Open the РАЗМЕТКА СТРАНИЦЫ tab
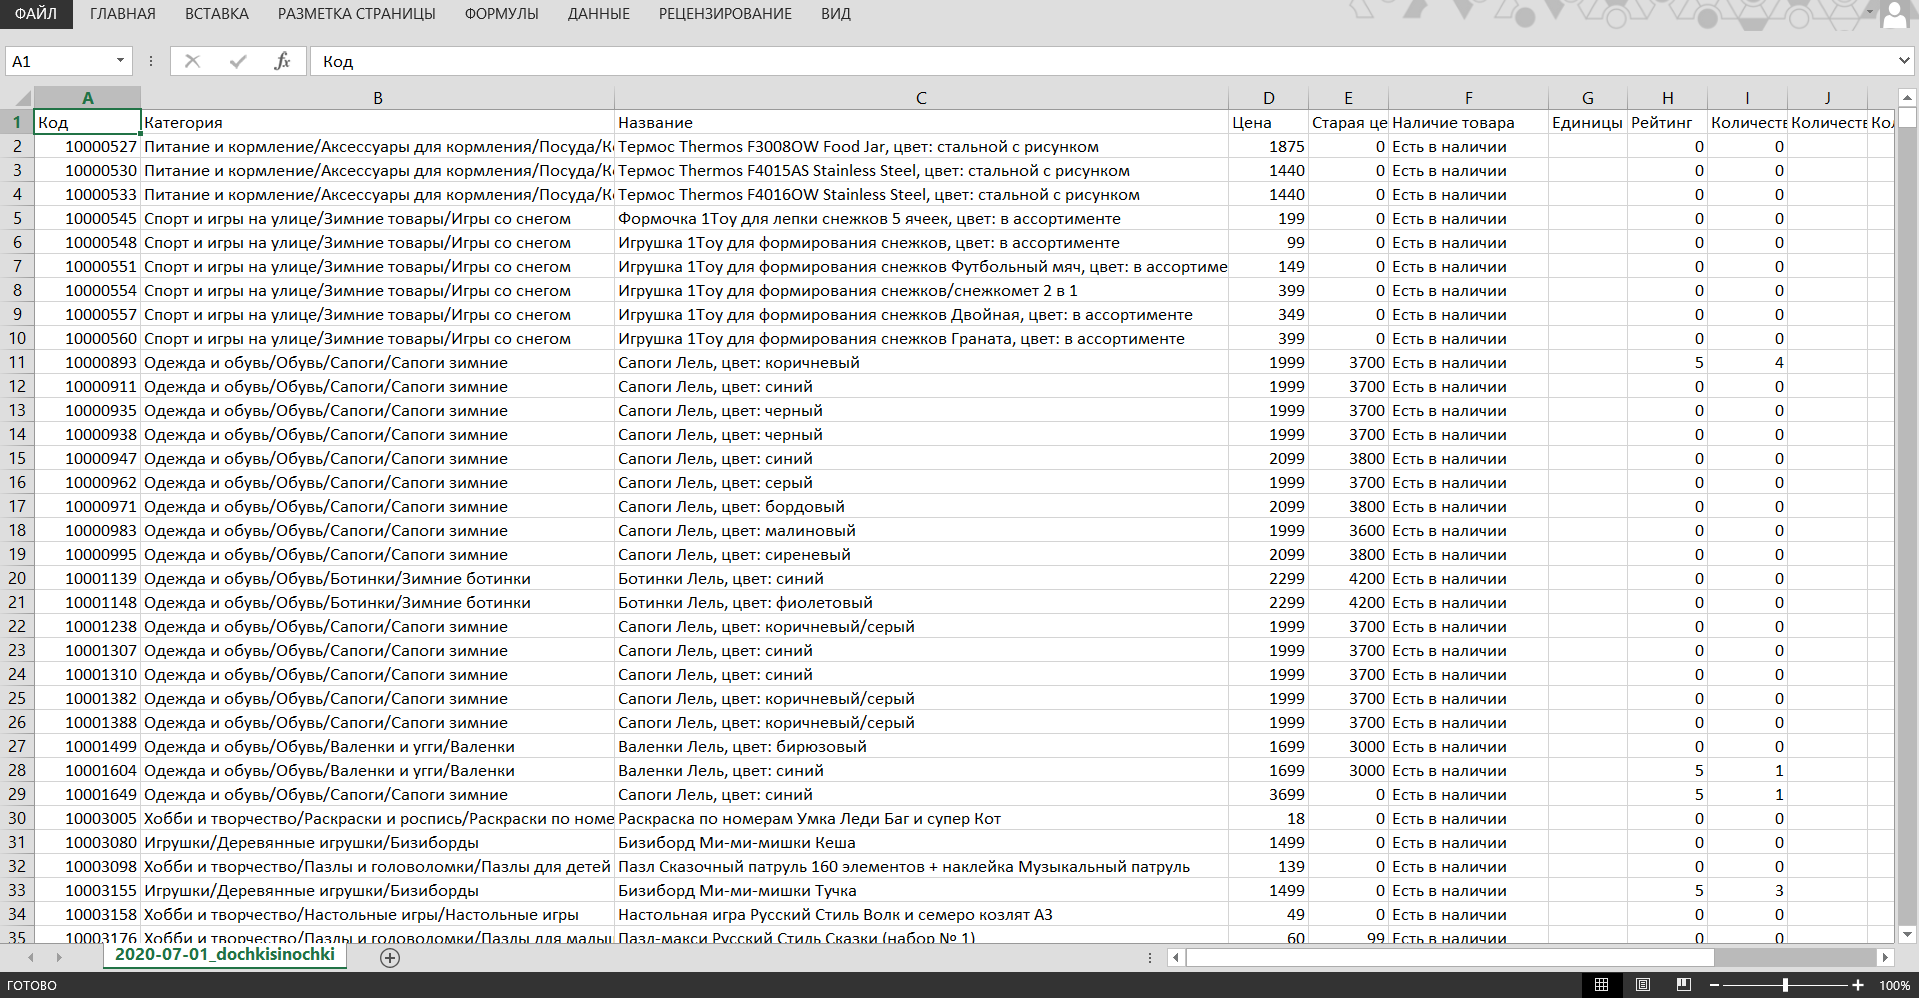The height and width of the screenshot is (998, 1919). click(x=357, y=14)
